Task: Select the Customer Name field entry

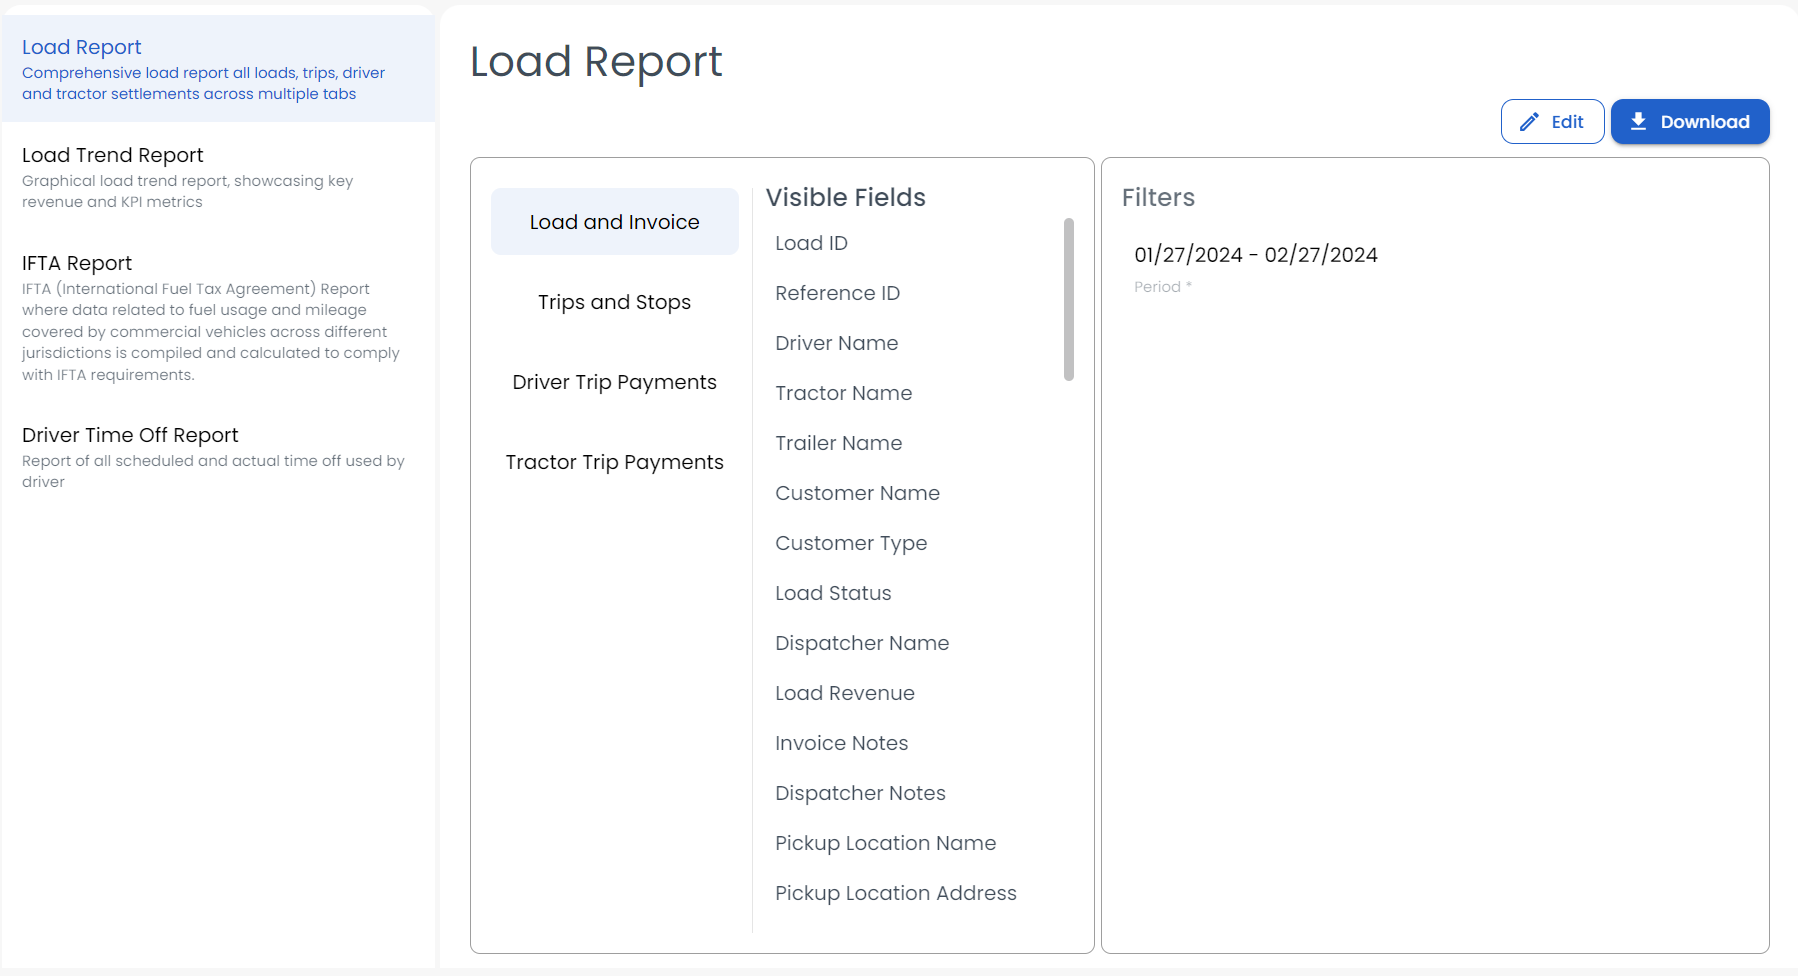Action: (857, 492)
